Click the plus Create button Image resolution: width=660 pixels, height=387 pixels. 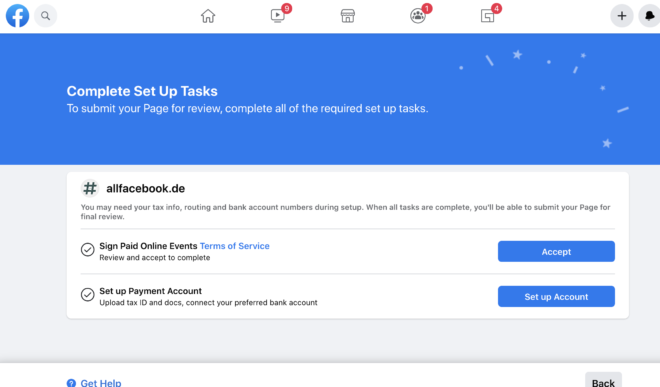coord(622,16)
